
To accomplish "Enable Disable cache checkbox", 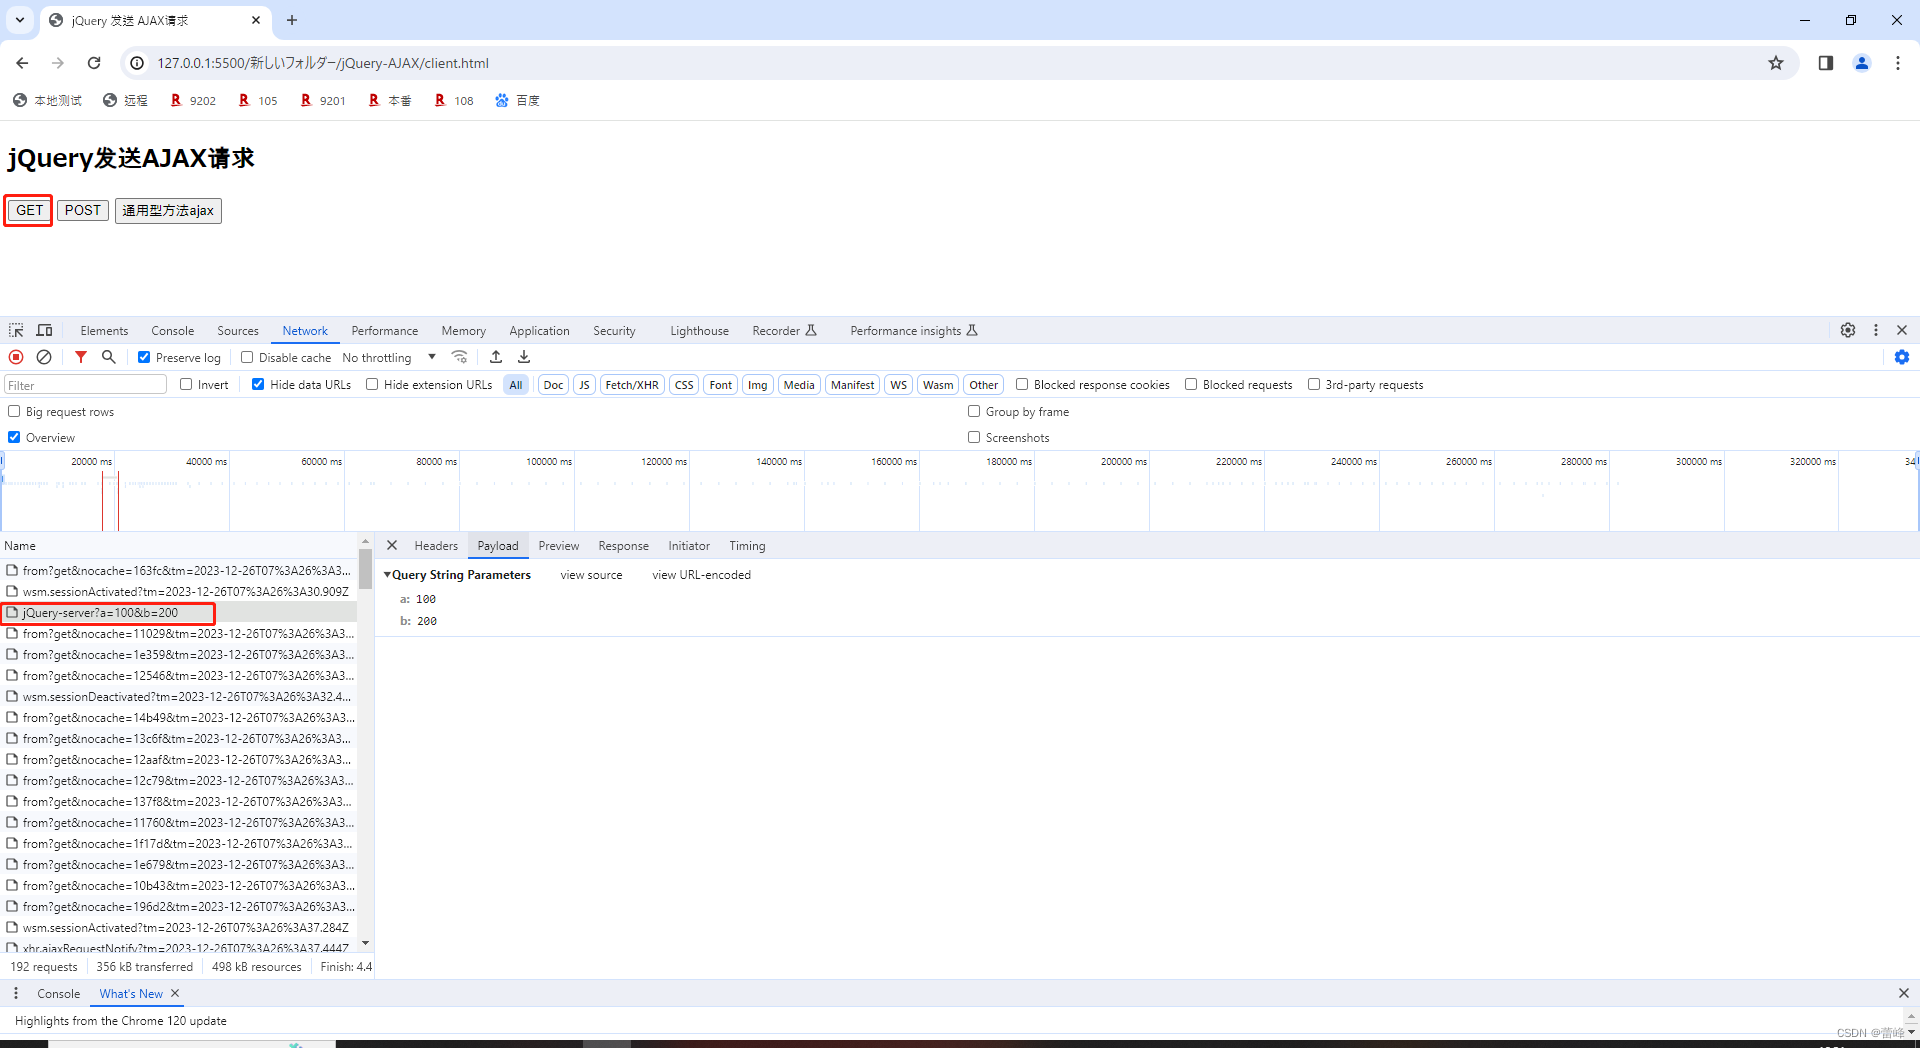I will click(247, 357).
